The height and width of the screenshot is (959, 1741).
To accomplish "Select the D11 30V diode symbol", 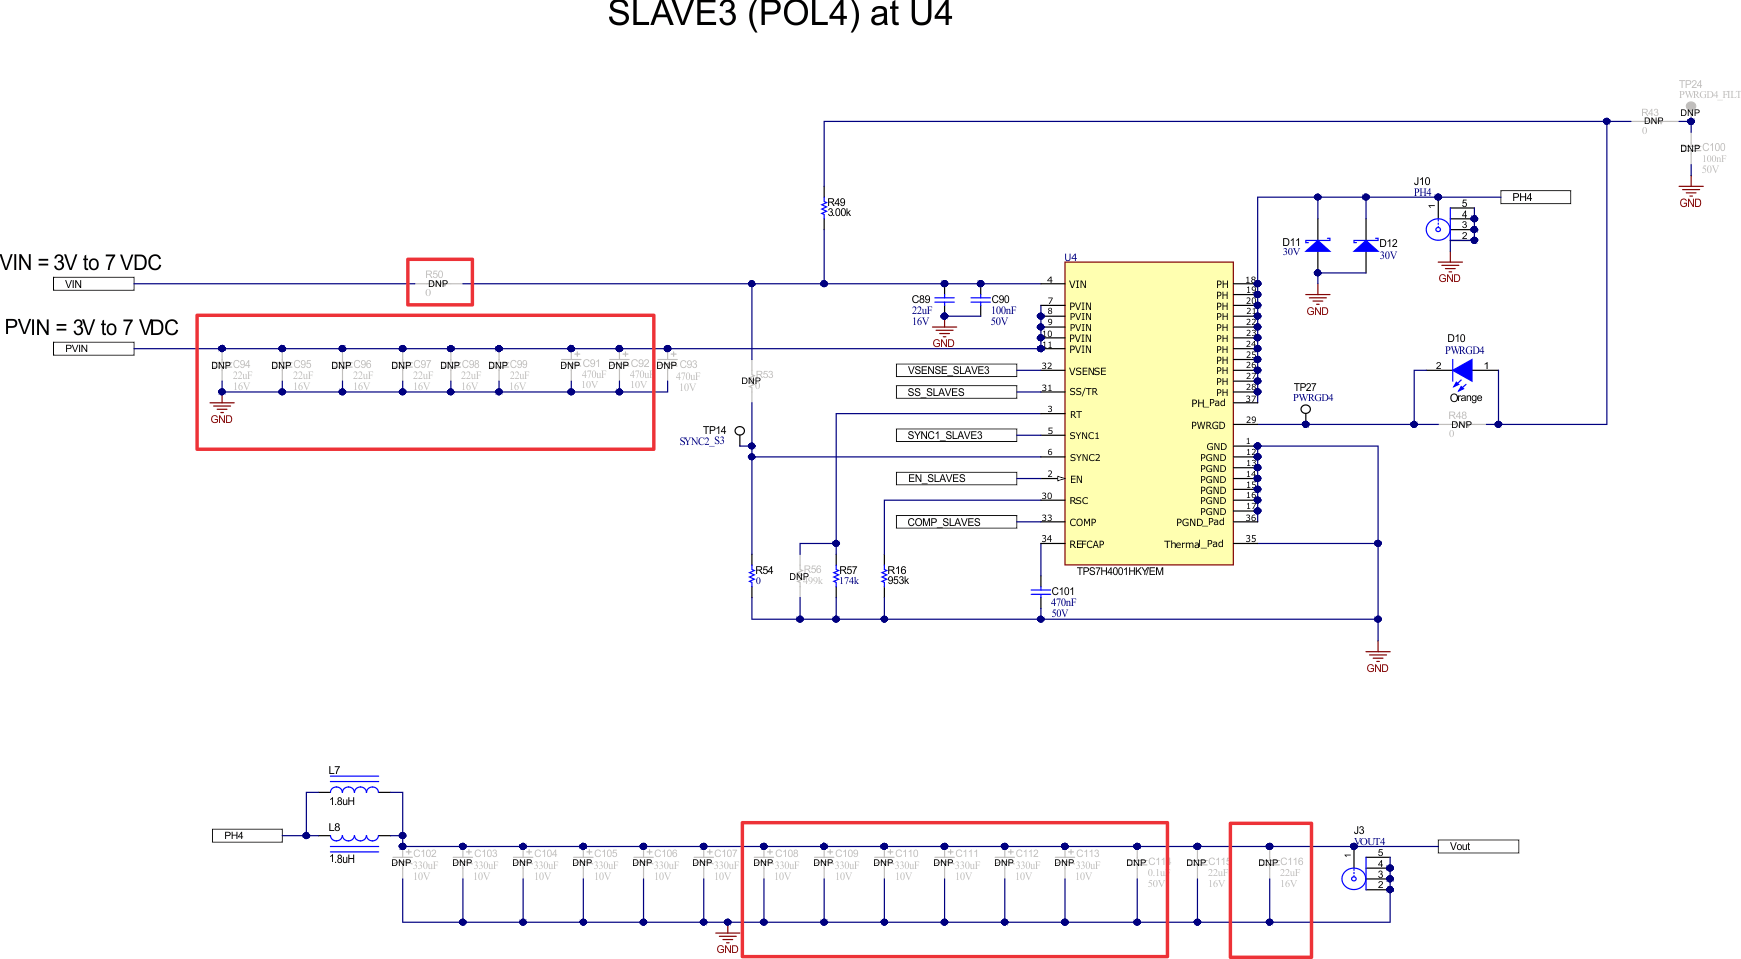I will pyautogui.click(x=1318, y=245).
